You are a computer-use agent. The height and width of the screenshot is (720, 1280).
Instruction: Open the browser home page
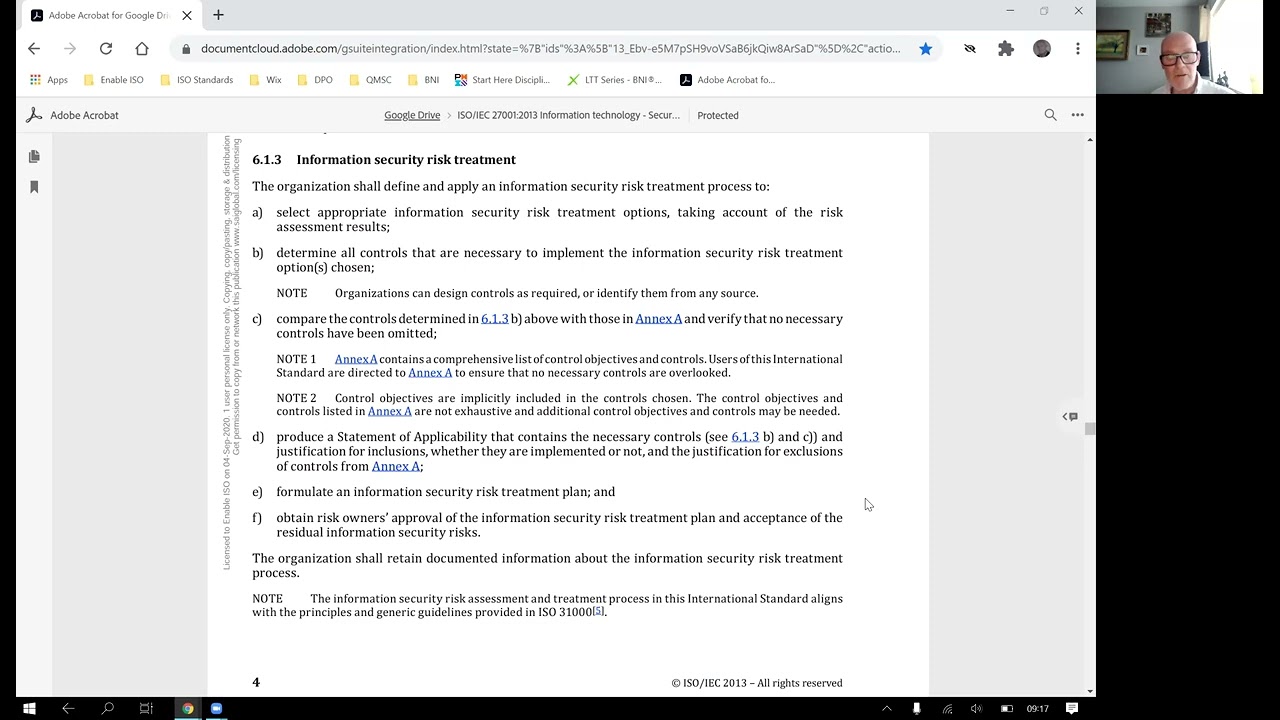(142, 48)
